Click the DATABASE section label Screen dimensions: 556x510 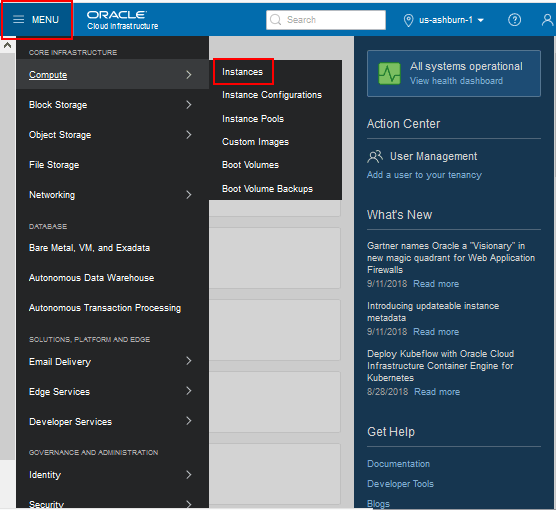[x=48, y=226]
